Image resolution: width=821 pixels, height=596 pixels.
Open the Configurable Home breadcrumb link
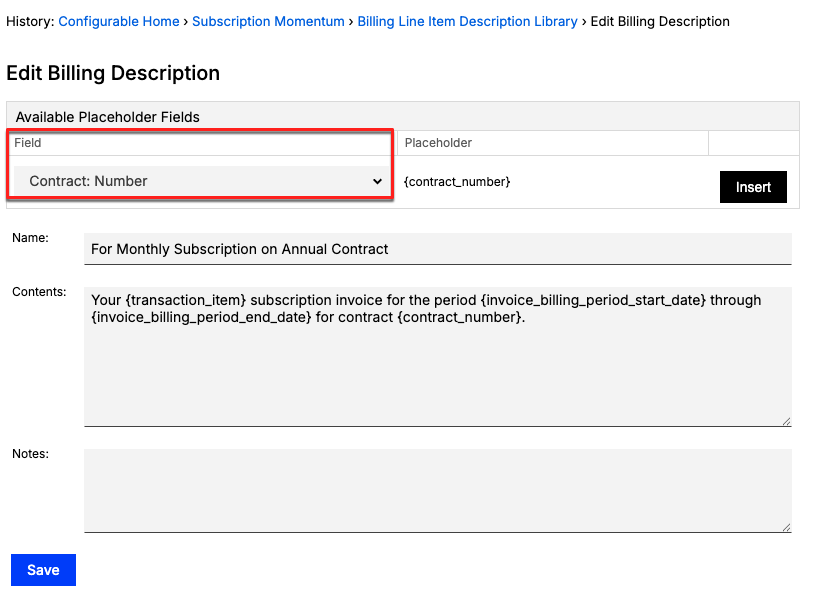click(119, 21)
